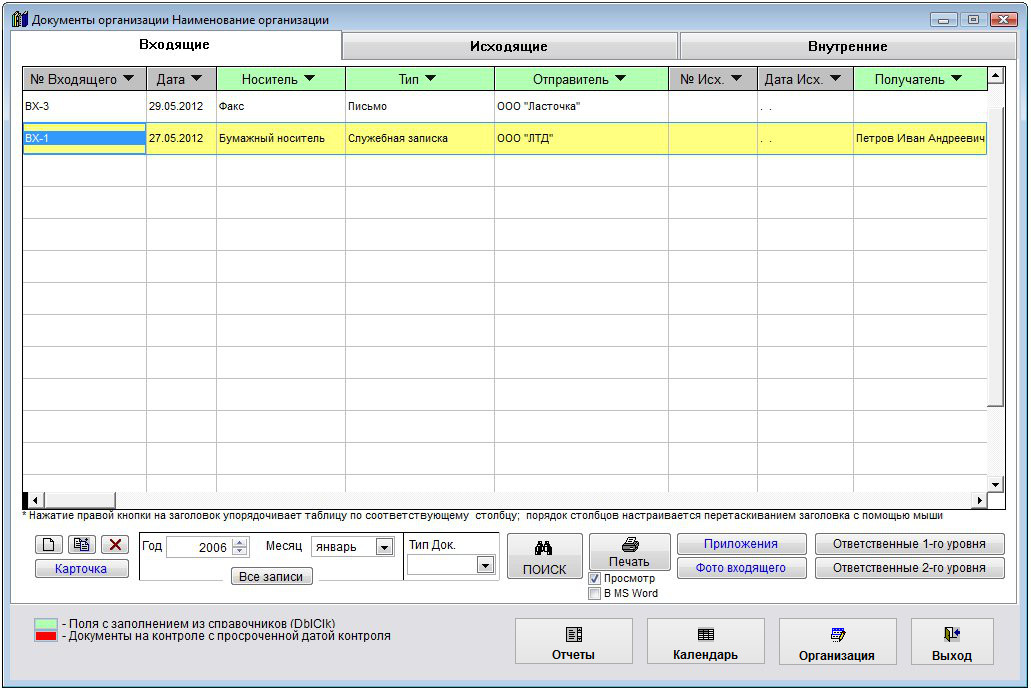This screenshot has height=690, width=1031.
Task: Click the Год 2006 input field
Action: coord(199,547)
